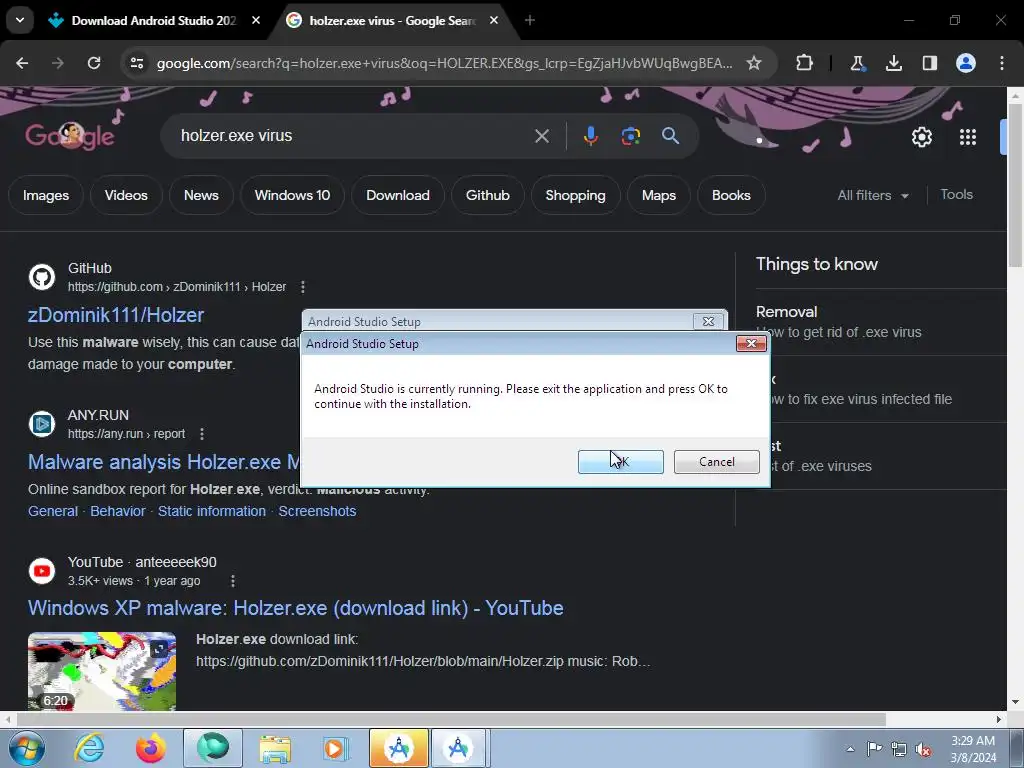Viewport: 1024px width, 768px height.
Task: Open search Tools
Action: (956, 195)
